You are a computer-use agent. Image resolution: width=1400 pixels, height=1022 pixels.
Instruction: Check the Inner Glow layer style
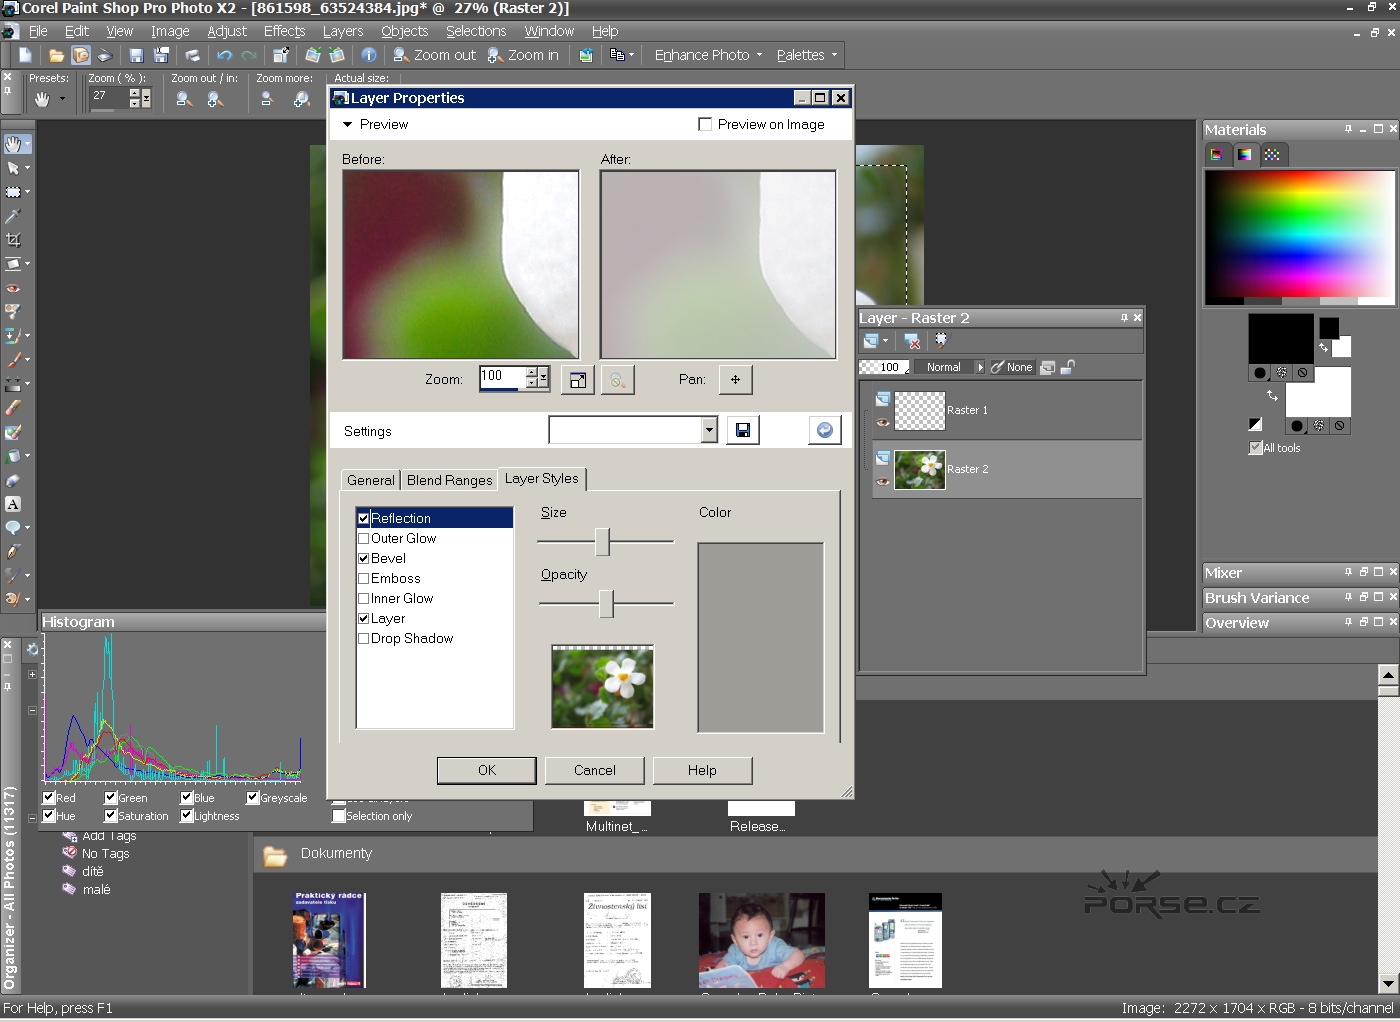[364, 598]
